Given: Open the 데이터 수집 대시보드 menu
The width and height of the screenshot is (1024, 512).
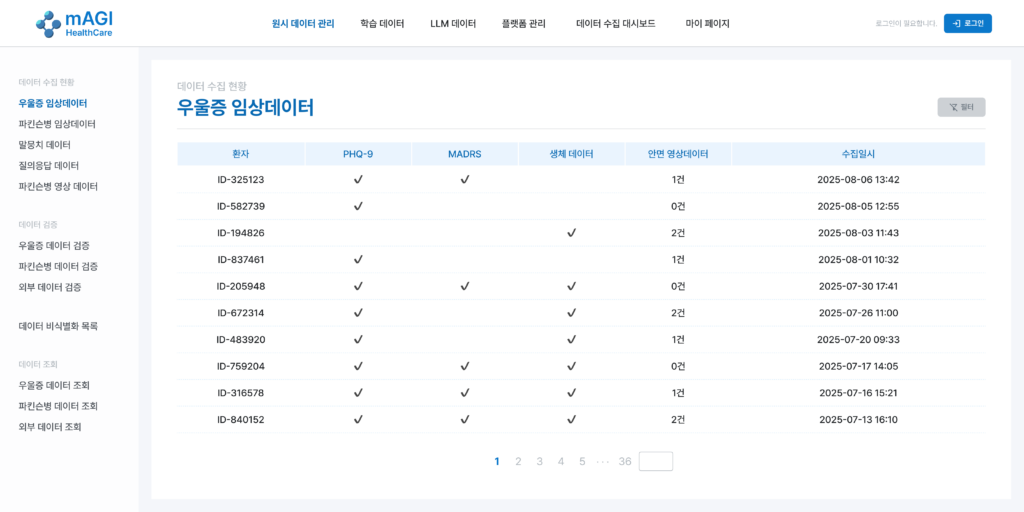Looking at the screenshot, I should [615, 24].
